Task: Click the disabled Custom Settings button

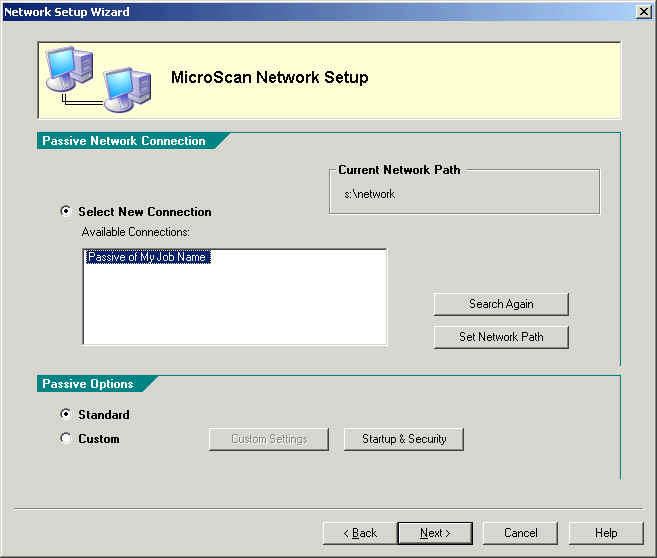Action: click(x=269, y=439)
